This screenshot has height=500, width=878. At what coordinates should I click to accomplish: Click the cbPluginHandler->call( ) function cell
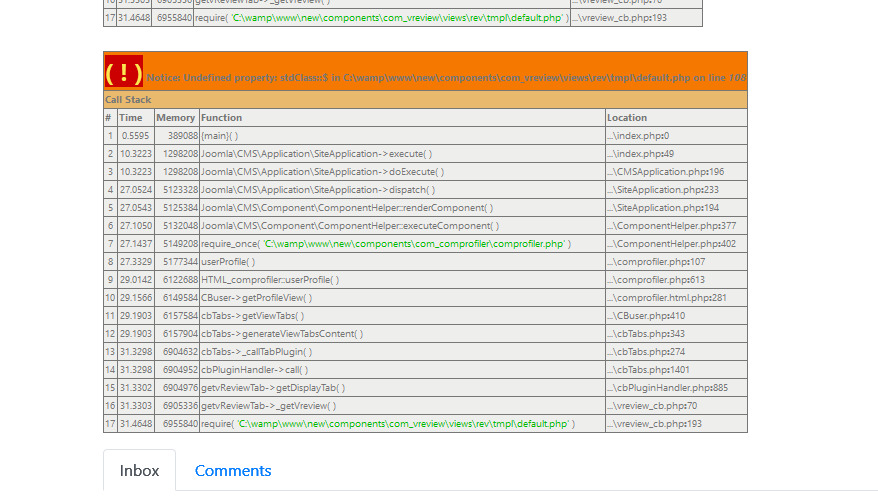click(254, 370)
